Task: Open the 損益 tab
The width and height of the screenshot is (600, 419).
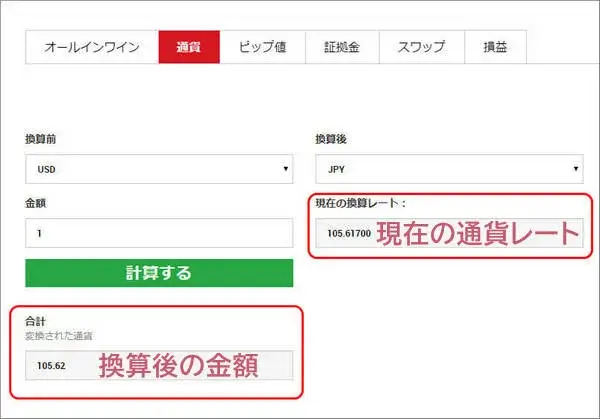Action: coord(496,47)
